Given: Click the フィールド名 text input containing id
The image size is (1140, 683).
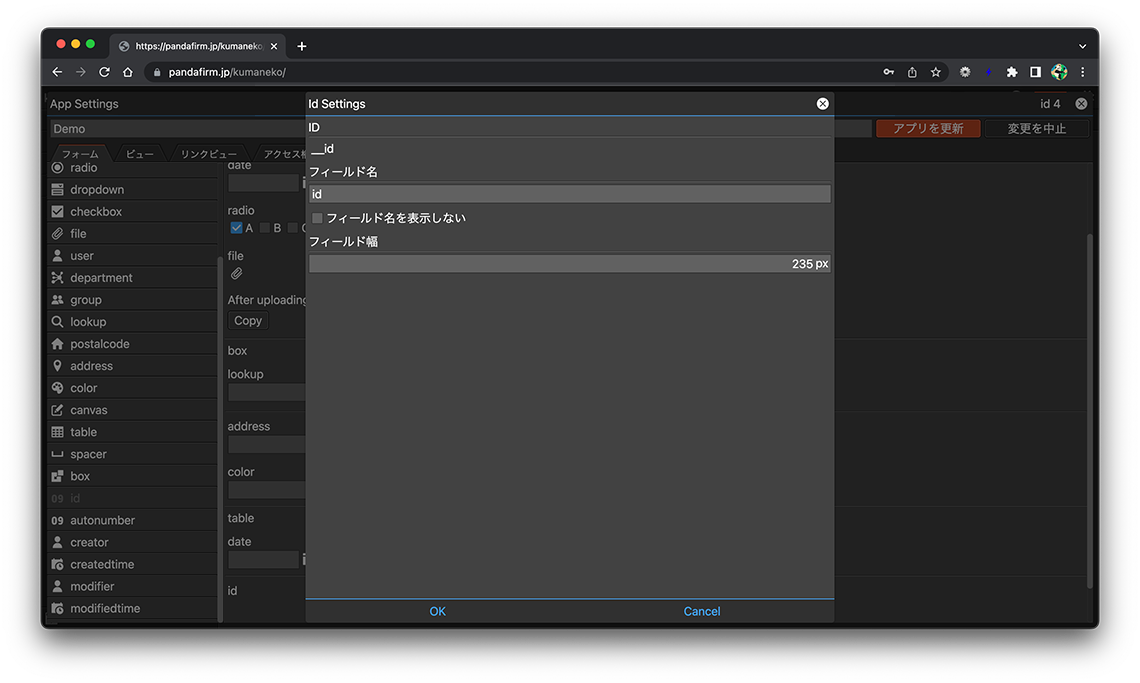Looking at the screenshot, I should (569, 194).
